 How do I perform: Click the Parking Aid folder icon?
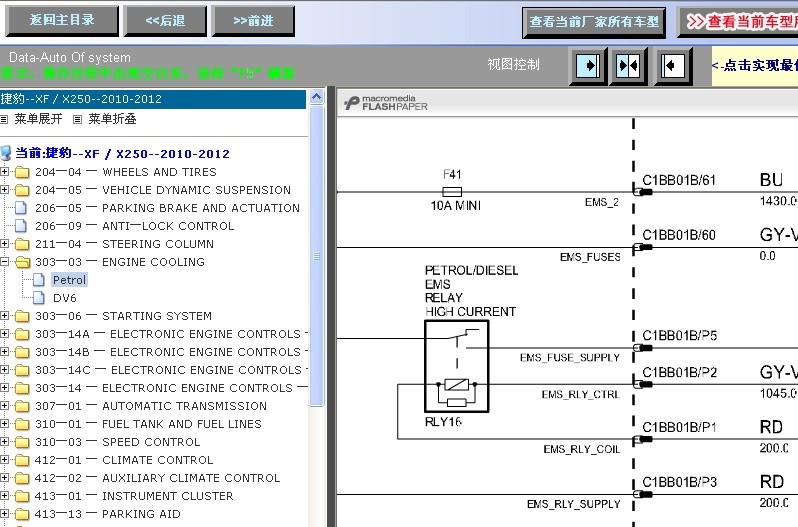(22, 514)
